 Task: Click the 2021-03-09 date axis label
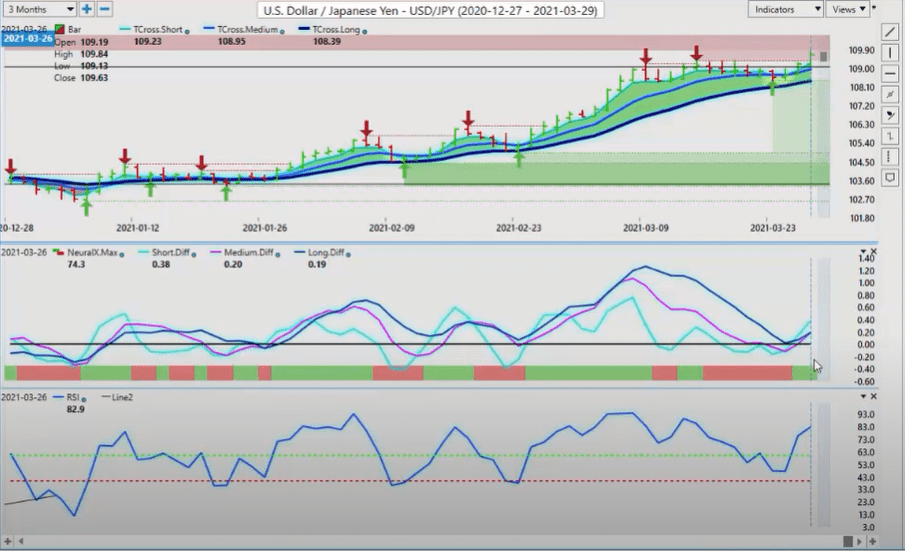(x=645, y=228)
